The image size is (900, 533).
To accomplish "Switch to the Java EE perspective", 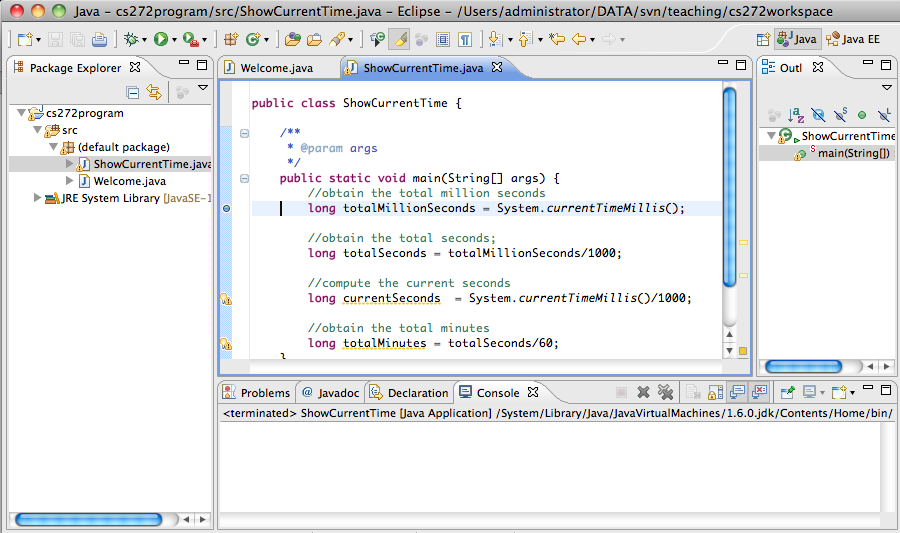I will (x=853, y=39).
